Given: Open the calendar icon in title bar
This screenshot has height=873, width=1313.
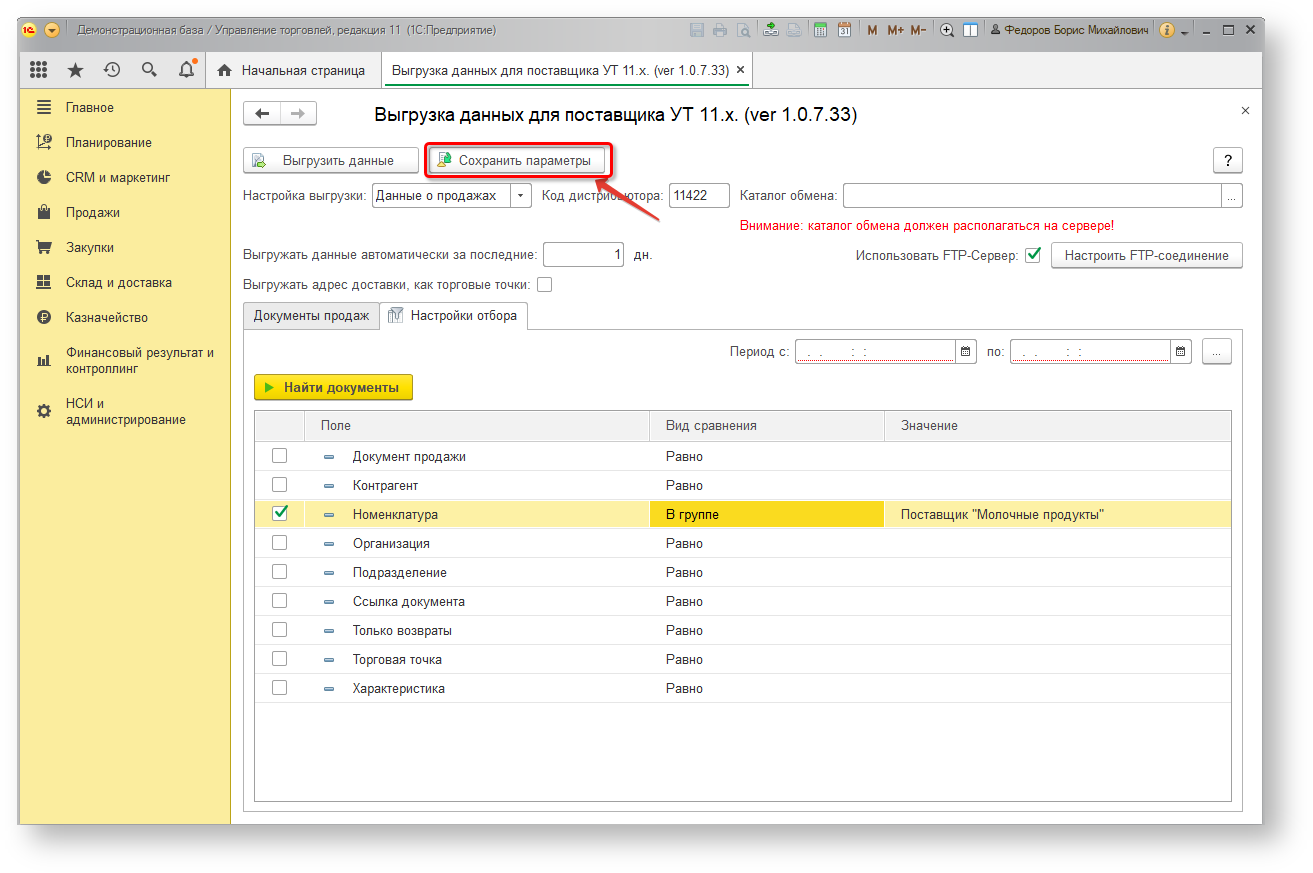Looking at the screenshot, I should click(x=844, y=30).
